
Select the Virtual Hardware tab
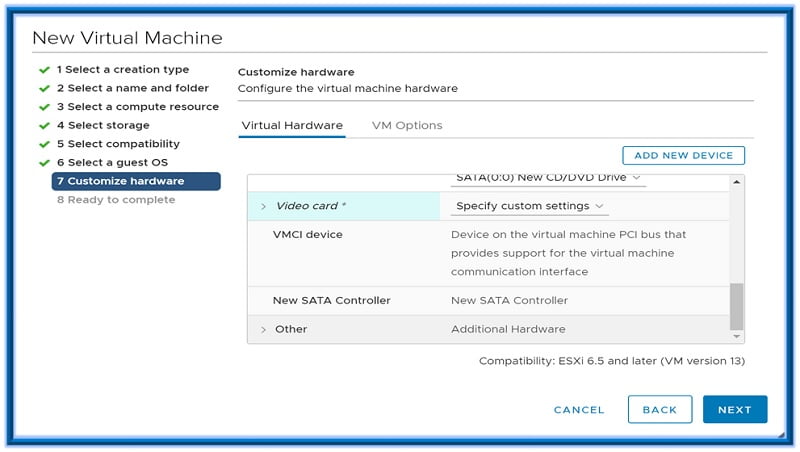click(x=292, y=125)
